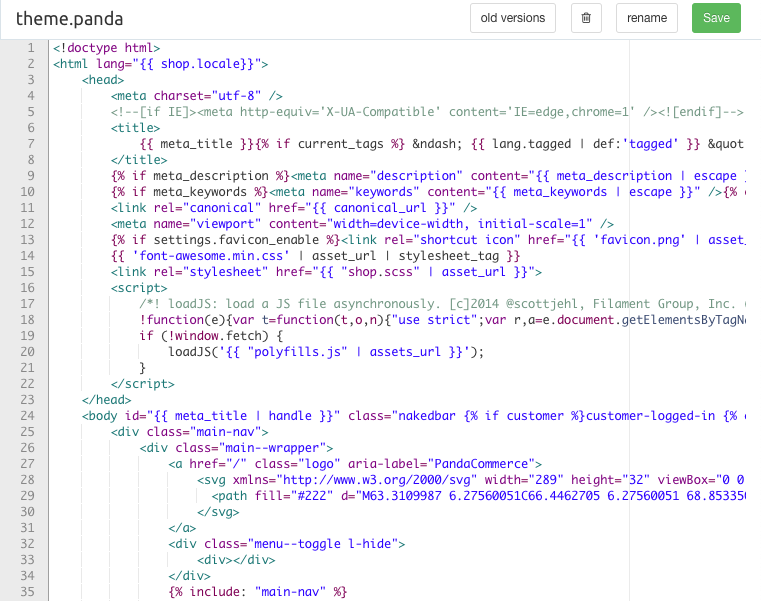
Task: Click the aria-label="PandaCommerce" anchor line
Action: [x=355, y=465]
